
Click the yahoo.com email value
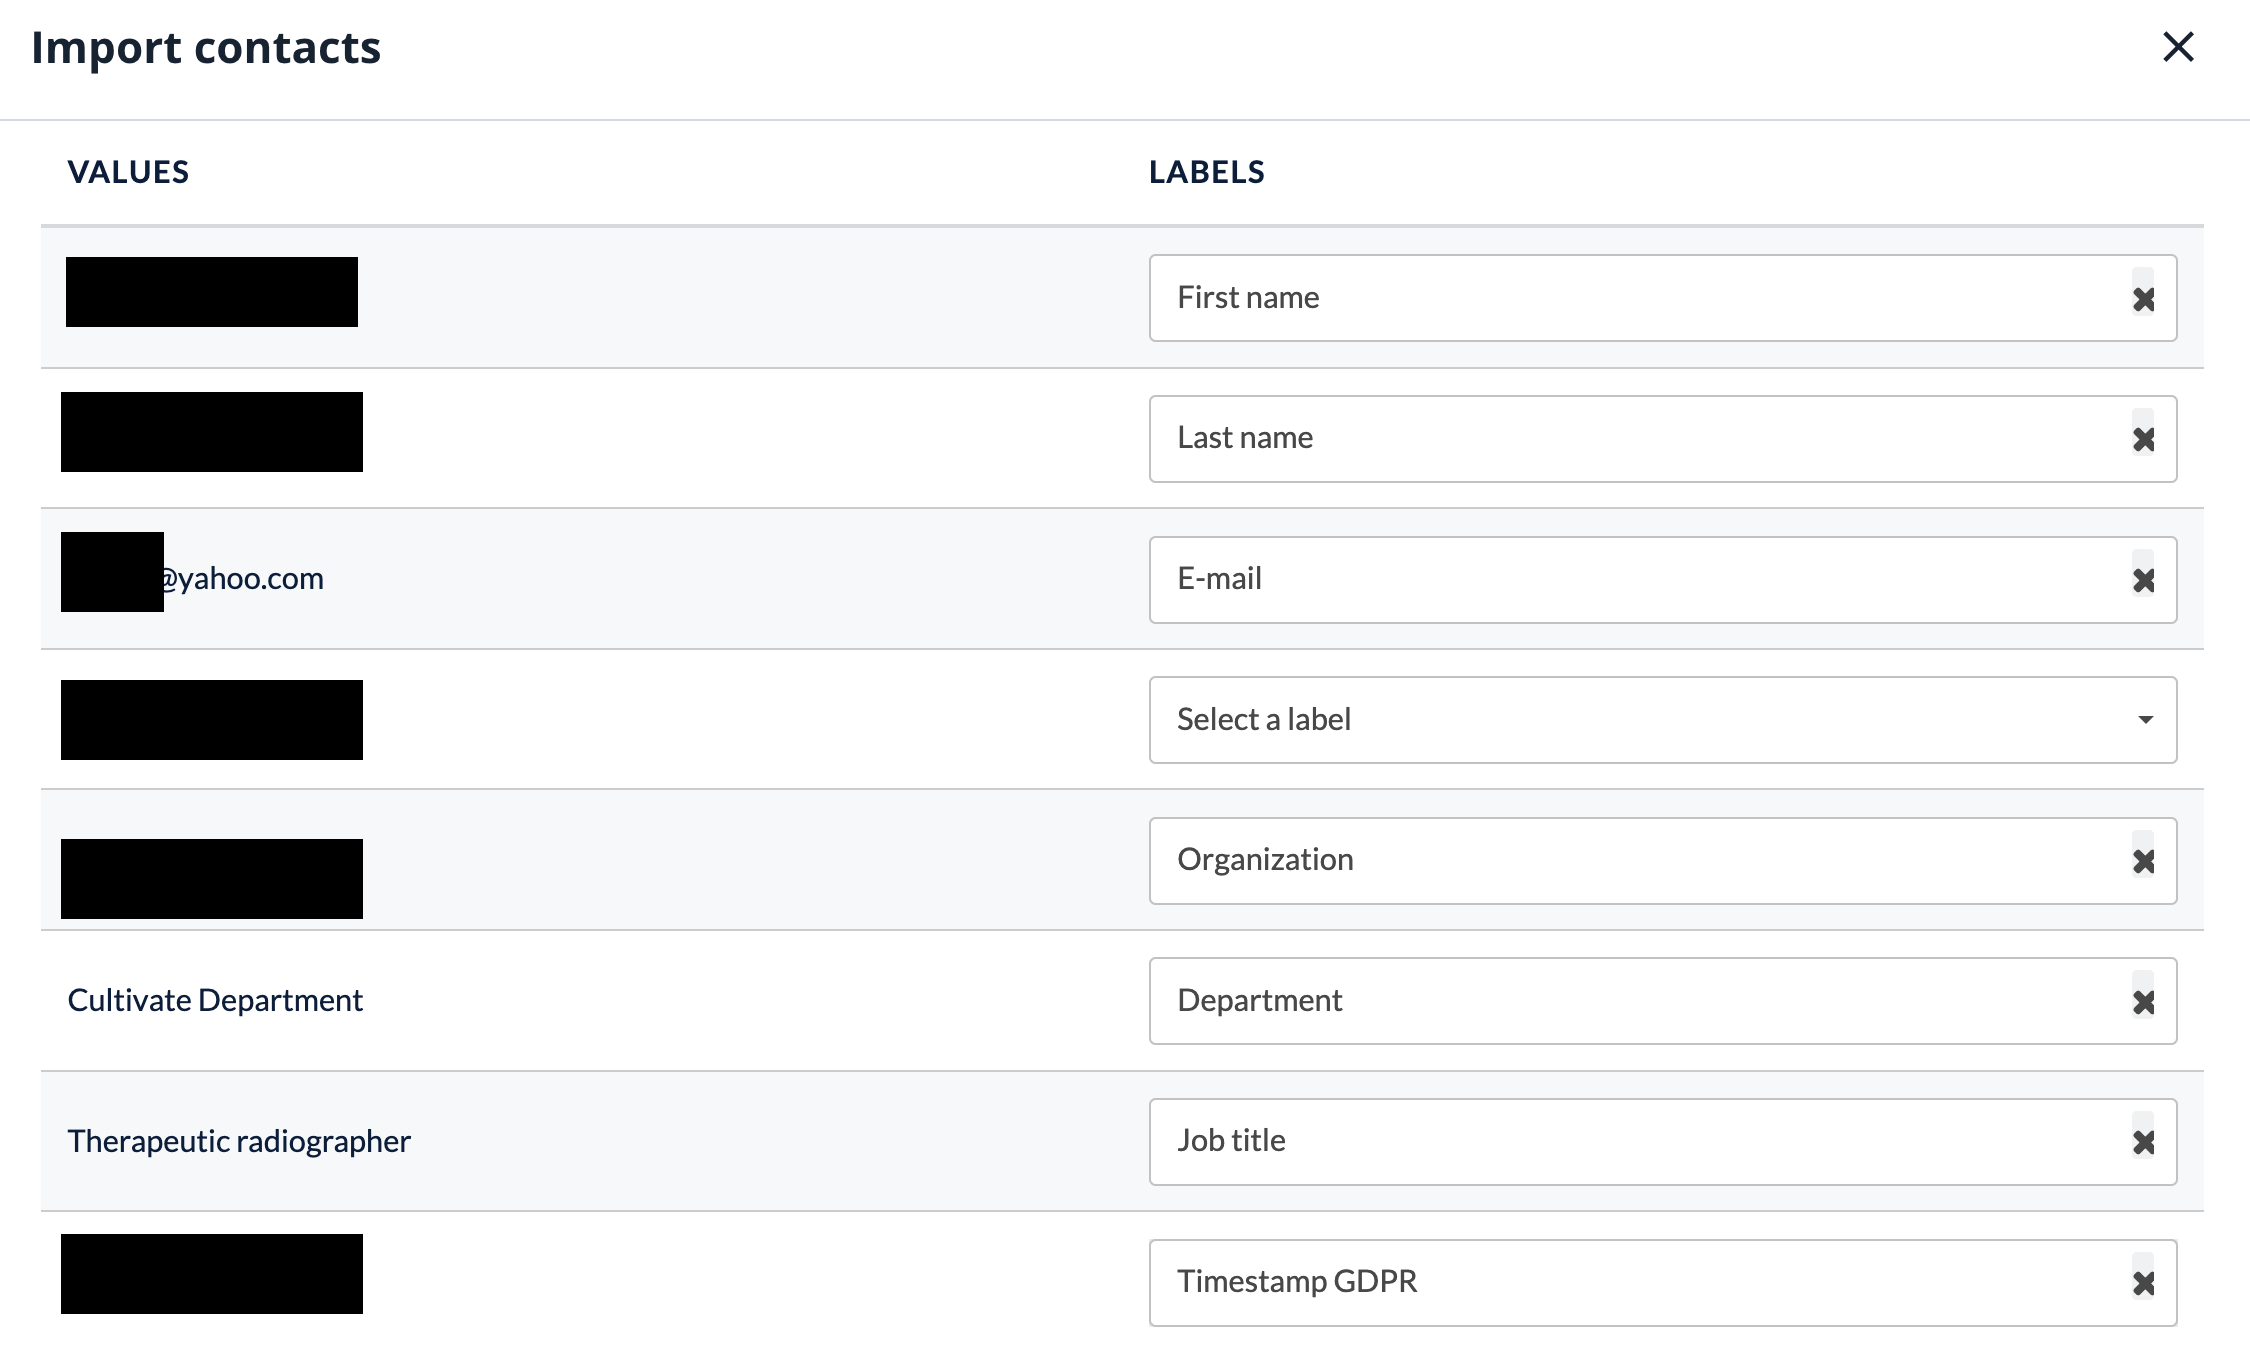[245, 579]
